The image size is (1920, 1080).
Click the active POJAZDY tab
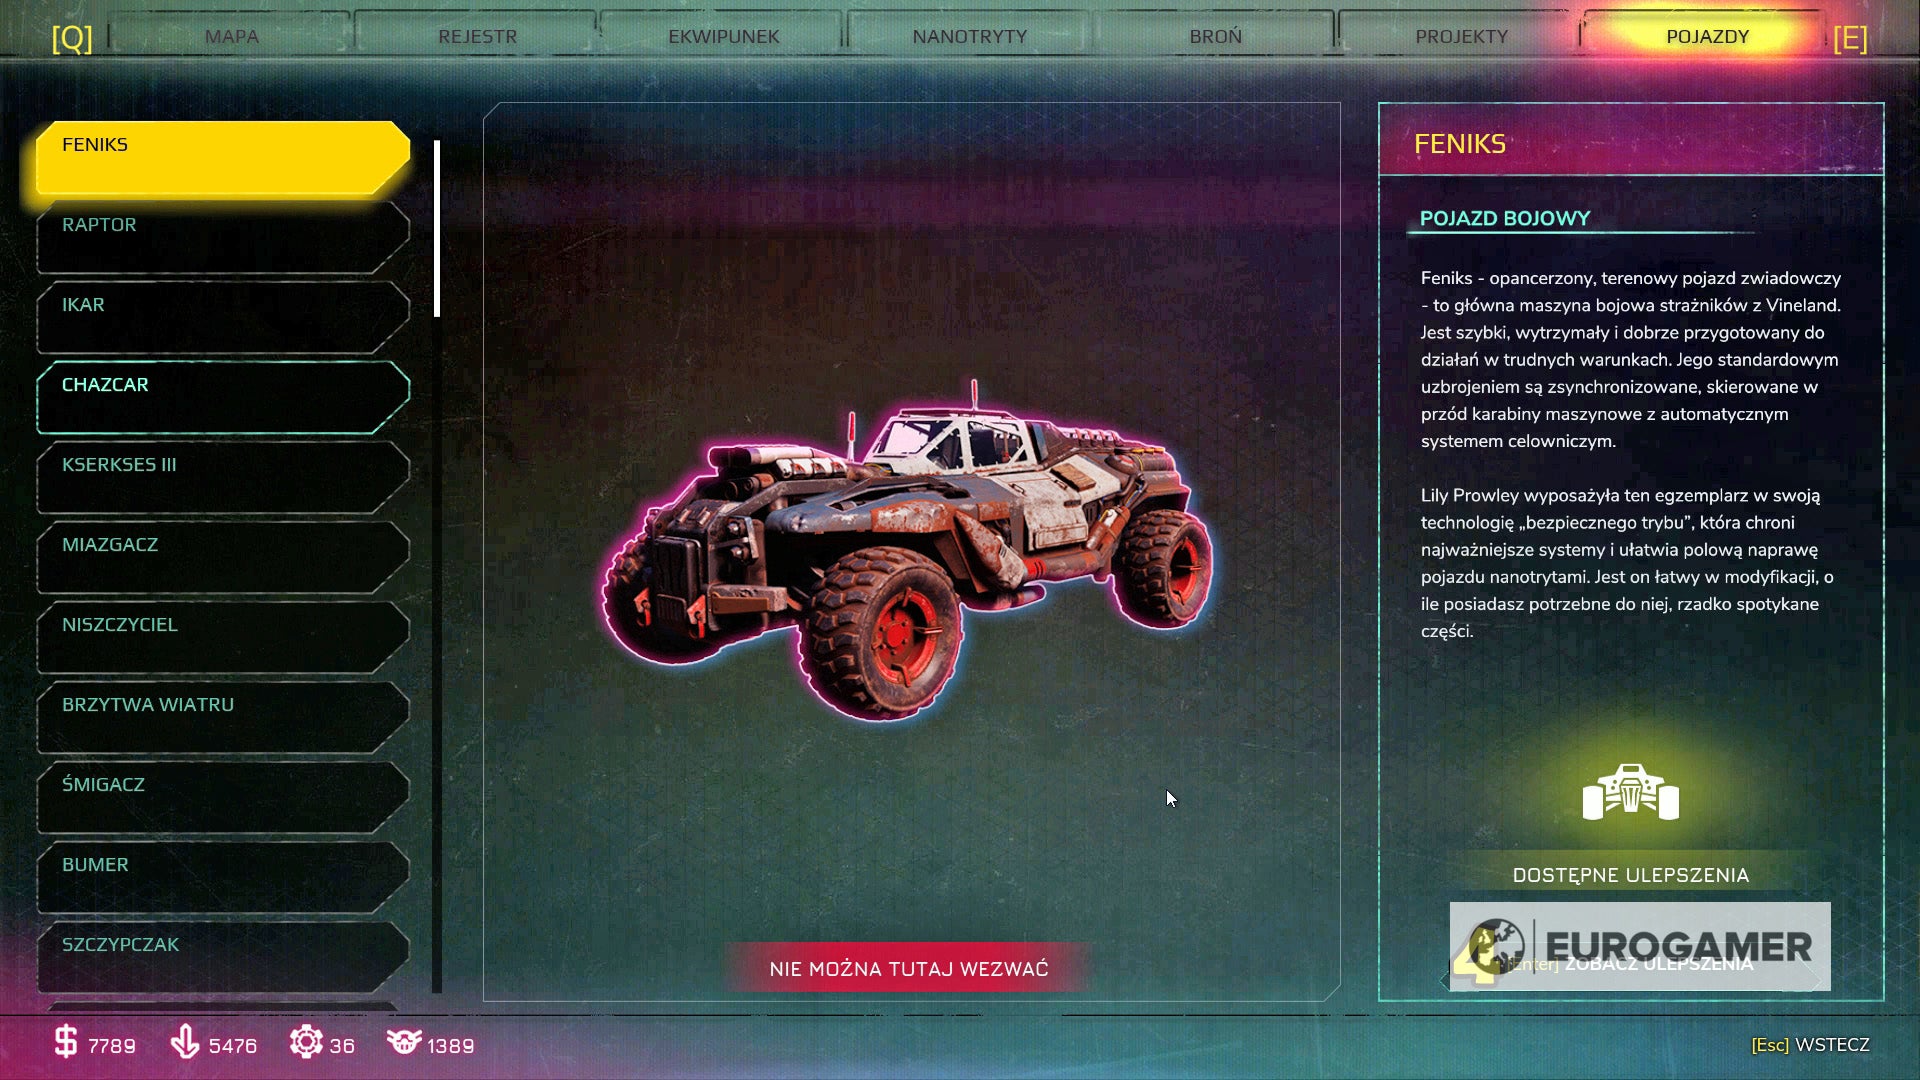(1707, 36)
